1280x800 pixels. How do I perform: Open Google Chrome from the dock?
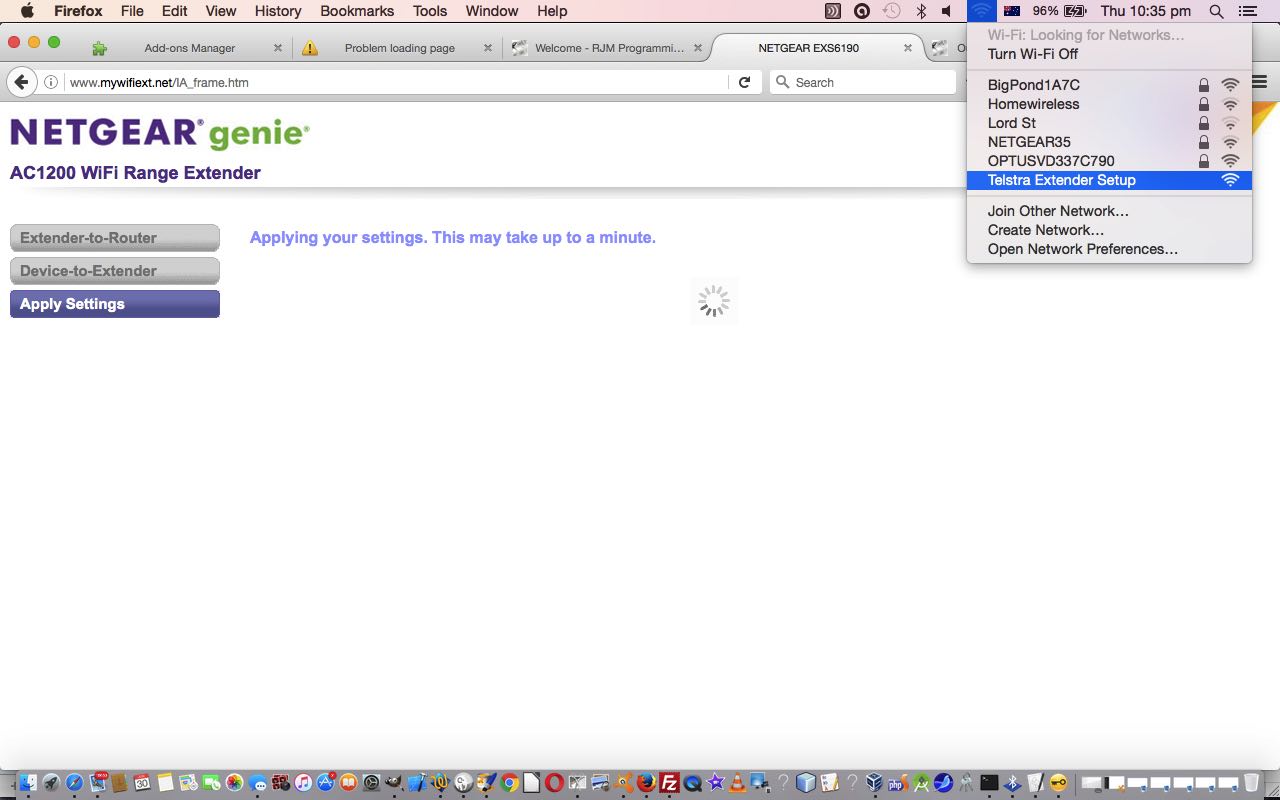510,783
